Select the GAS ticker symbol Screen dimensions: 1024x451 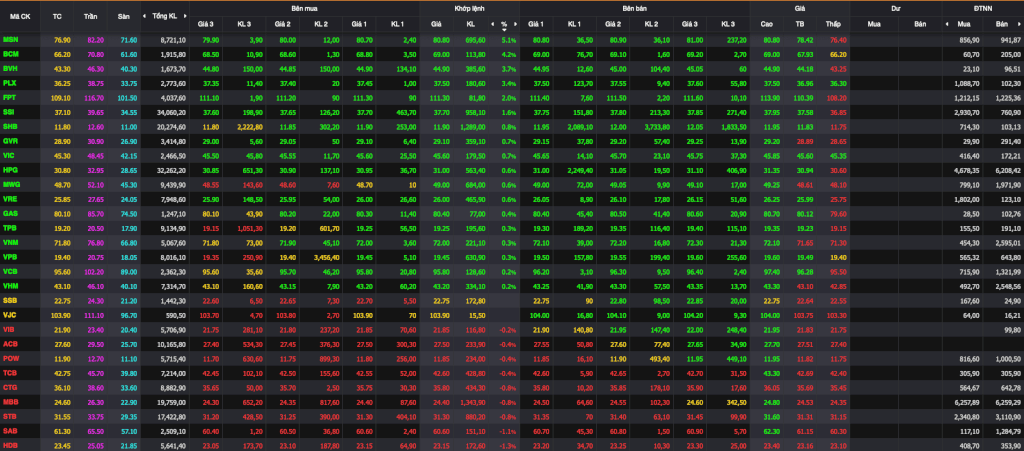pos(10,213)
